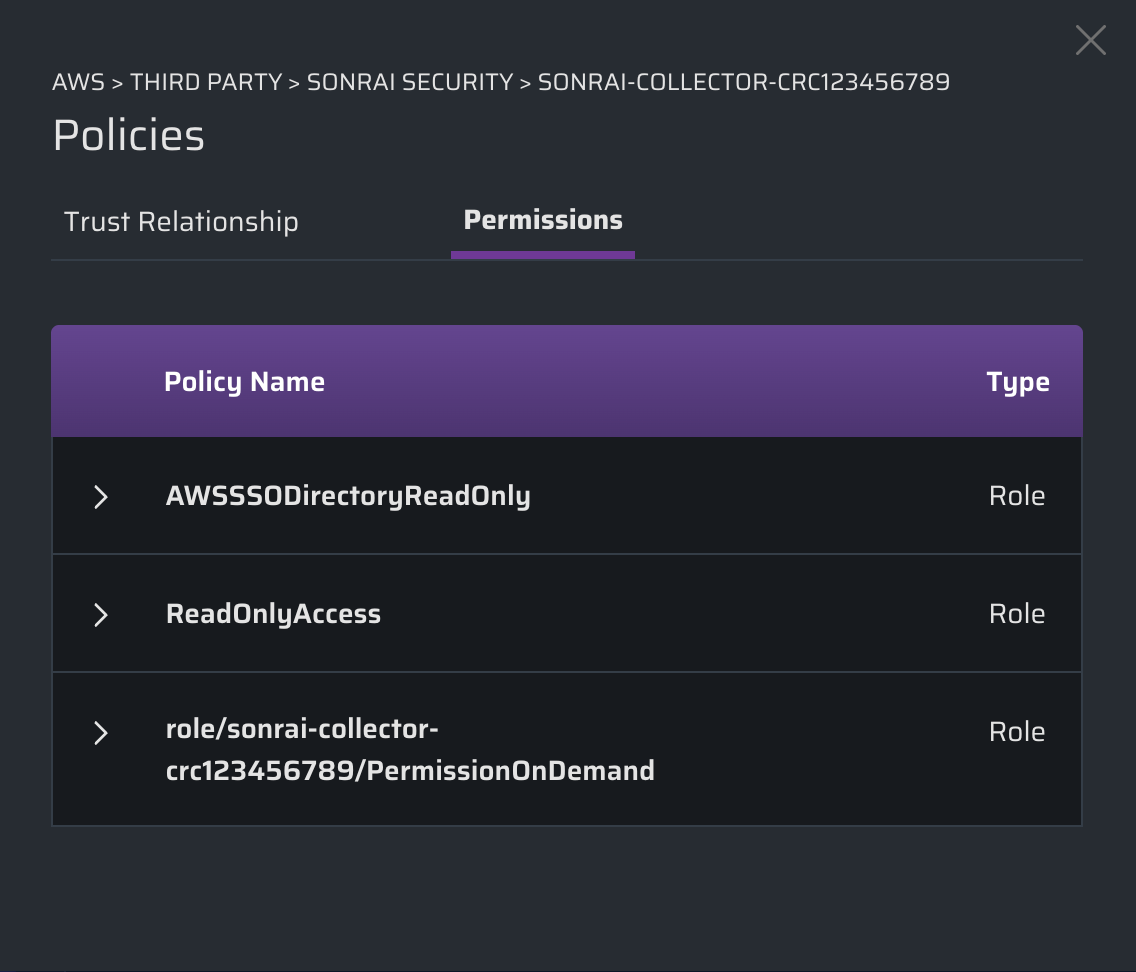Image resolution: width=1136 pixels, height=972 pixels.
Task: Expand the ReadOnlyAccess policy chevron
Action: (x=100, y=614)
